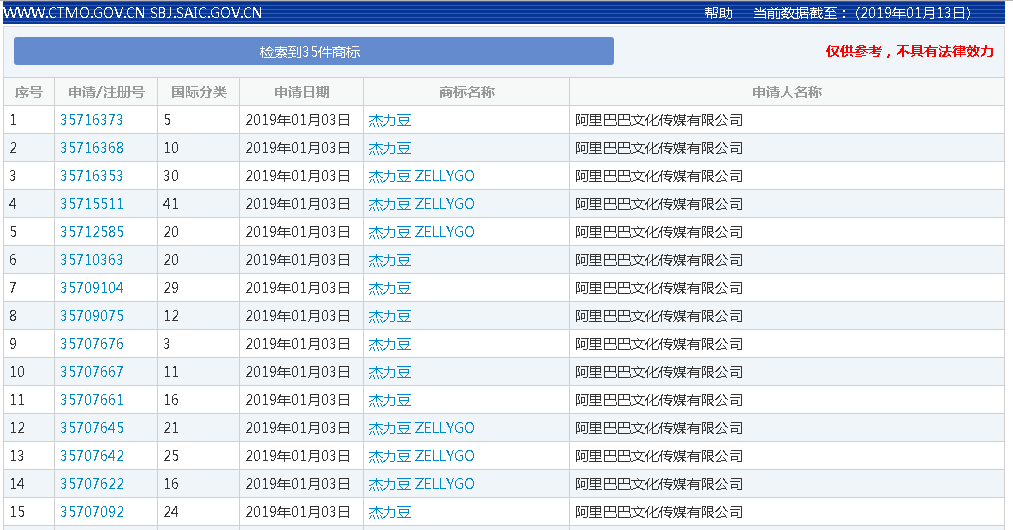Open 杰力豆 trademark name in row 1
Viewport: 1013px width, 530px height.
pyautogui.click(x=389, y=120)
